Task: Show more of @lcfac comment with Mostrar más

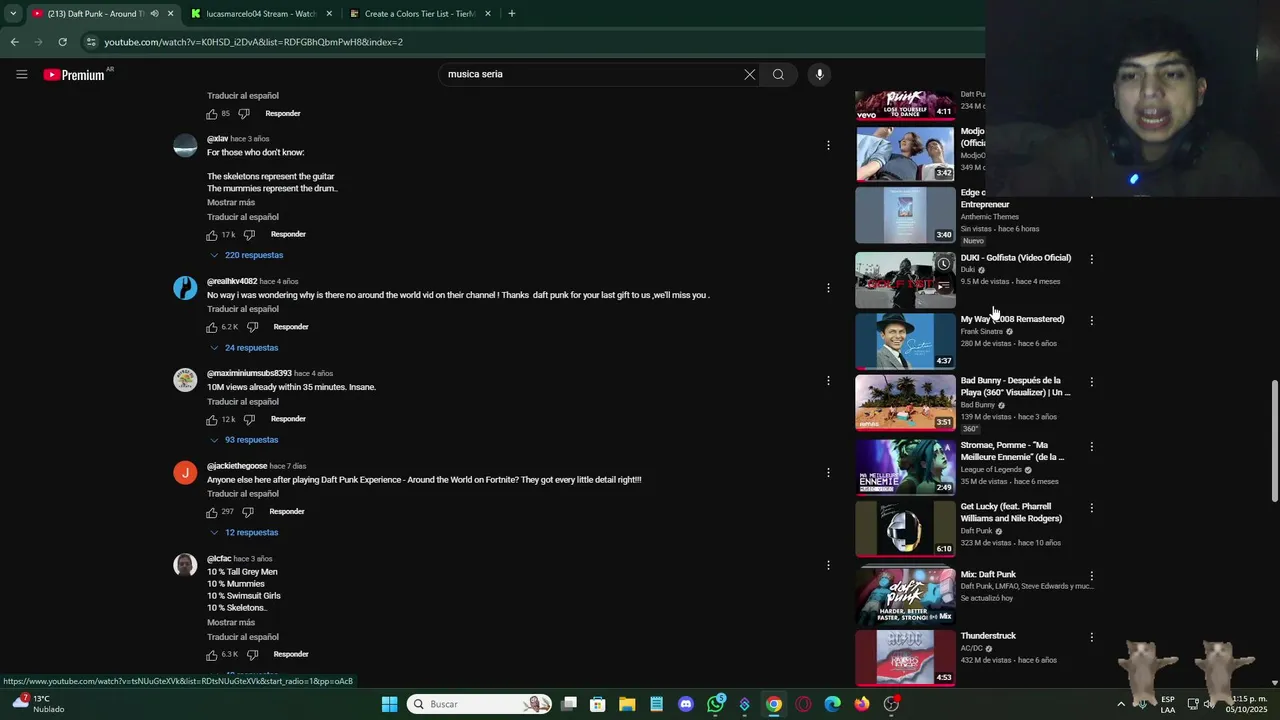Action: (x=231, y=623)
